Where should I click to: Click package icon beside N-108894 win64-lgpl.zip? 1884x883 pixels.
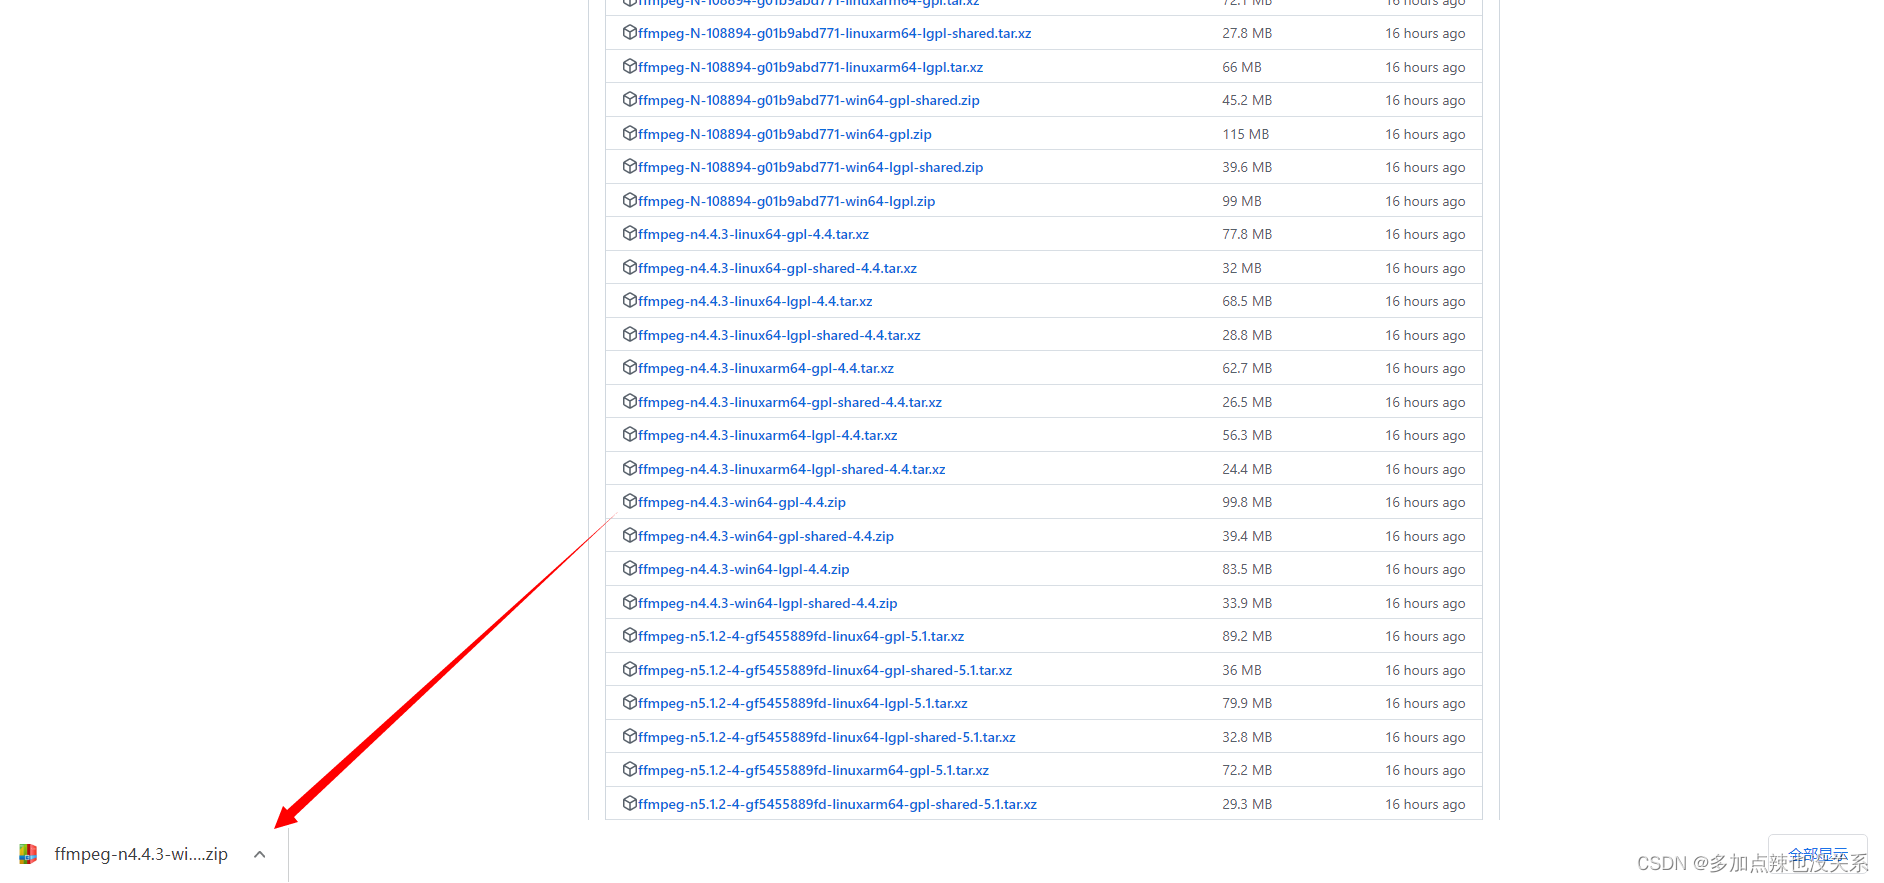coord(630,200)
